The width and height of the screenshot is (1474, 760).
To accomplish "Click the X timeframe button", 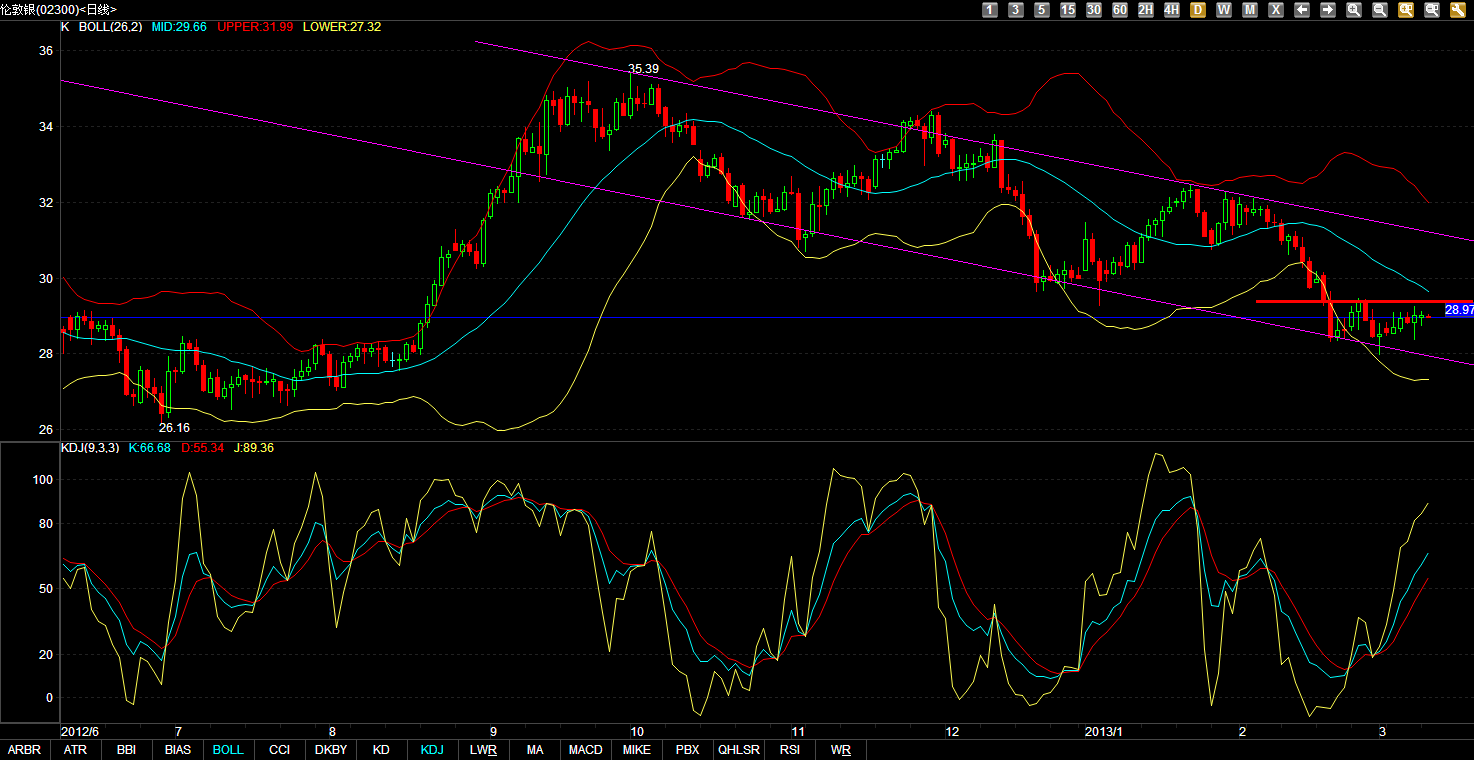I will click(x=1276, y=10).
